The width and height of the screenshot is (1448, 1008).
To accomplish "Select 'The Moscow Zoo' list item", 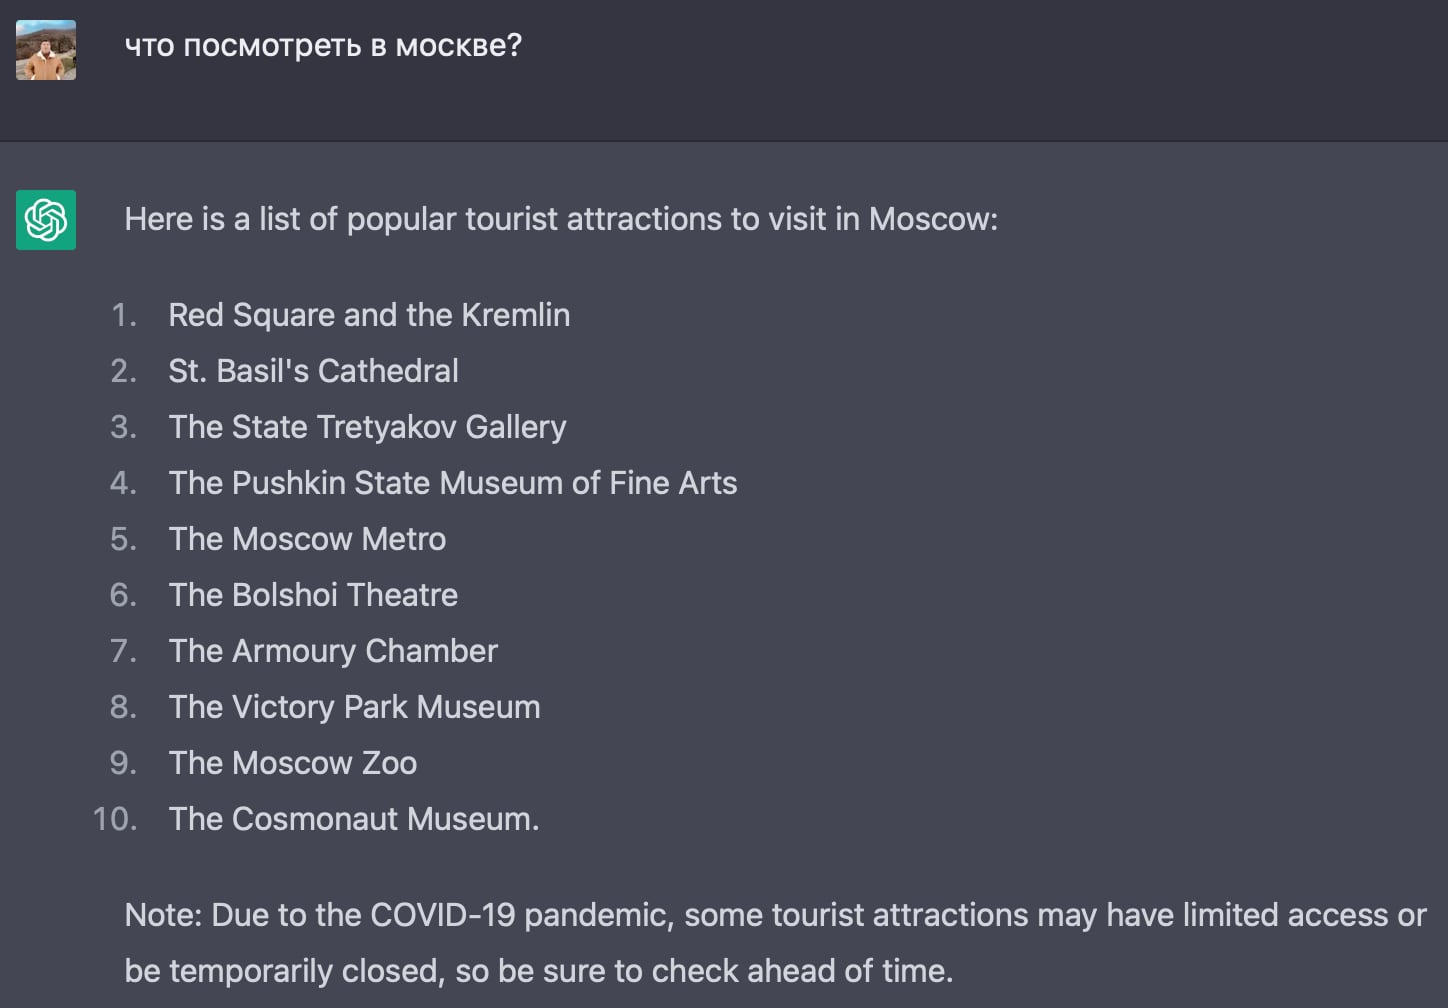I will click(x=292, y=763).
